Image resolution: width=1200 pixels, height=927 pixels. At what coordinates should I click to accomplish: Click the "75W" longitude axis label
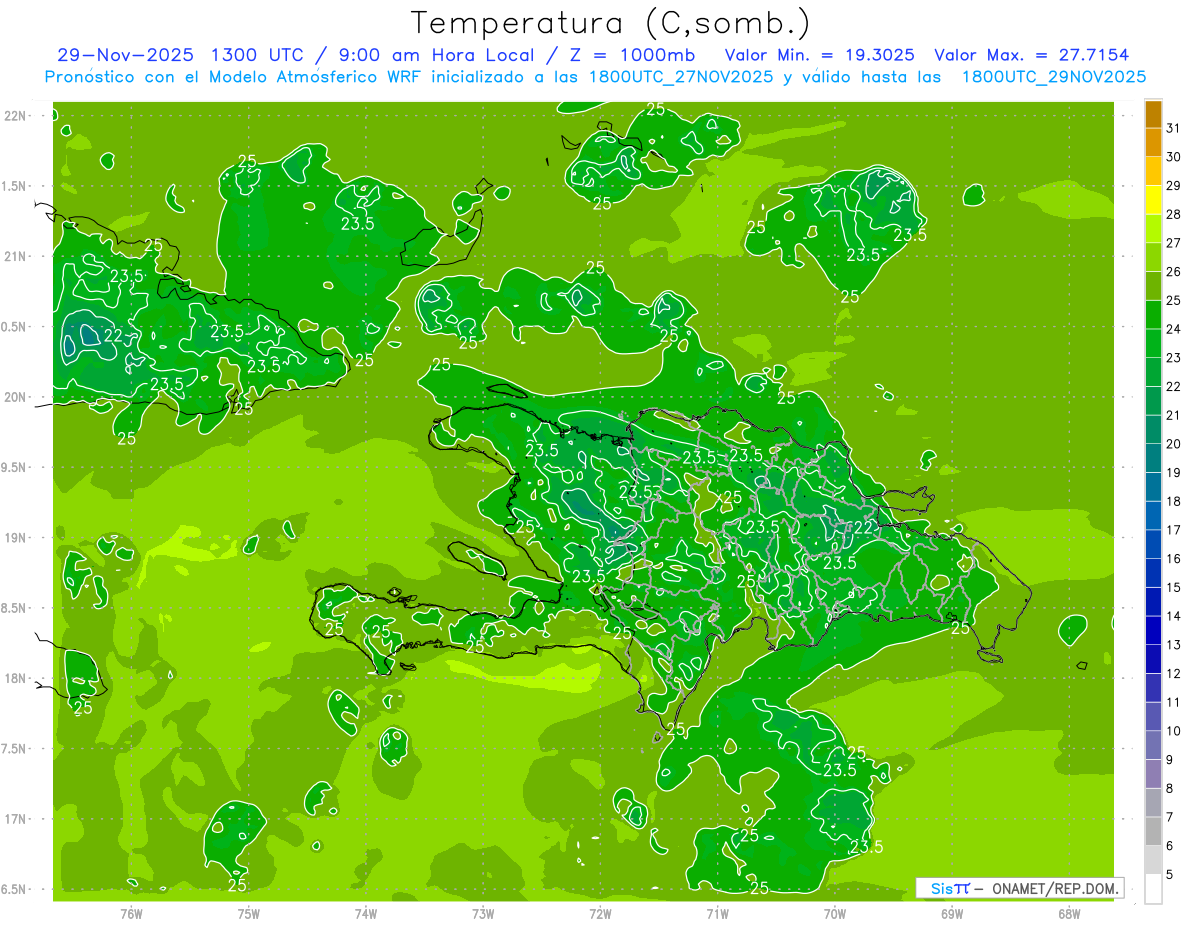coord(248,913)
